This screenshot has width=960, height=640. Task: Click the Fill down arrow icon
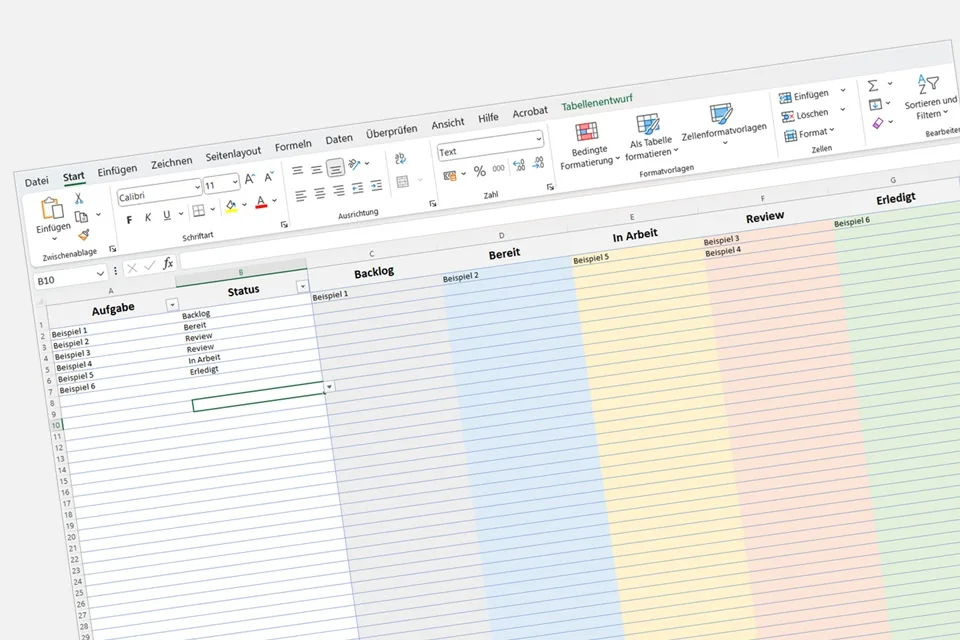875,105
